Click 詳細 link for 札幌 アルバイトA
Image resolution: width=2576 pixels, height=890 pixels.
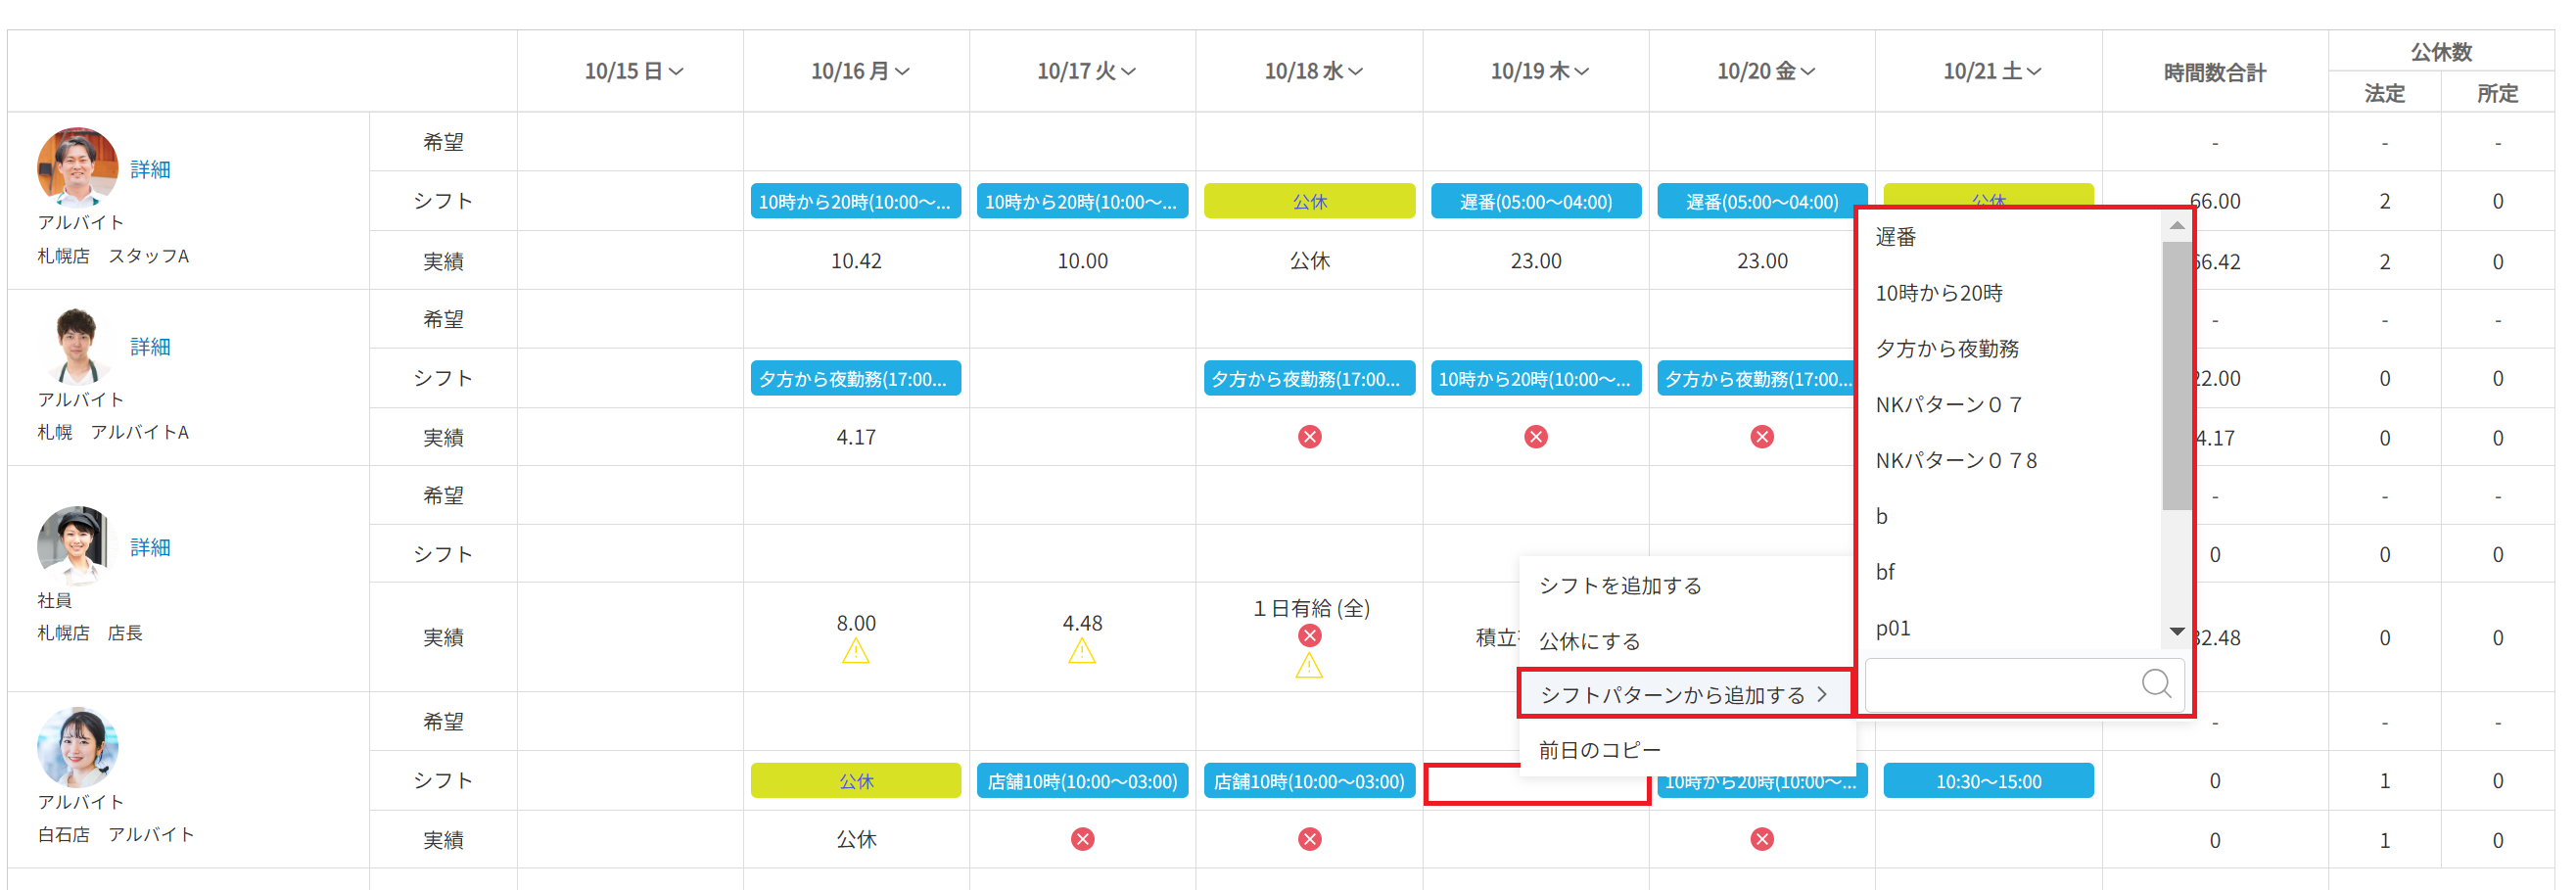[x=150, y=346]
